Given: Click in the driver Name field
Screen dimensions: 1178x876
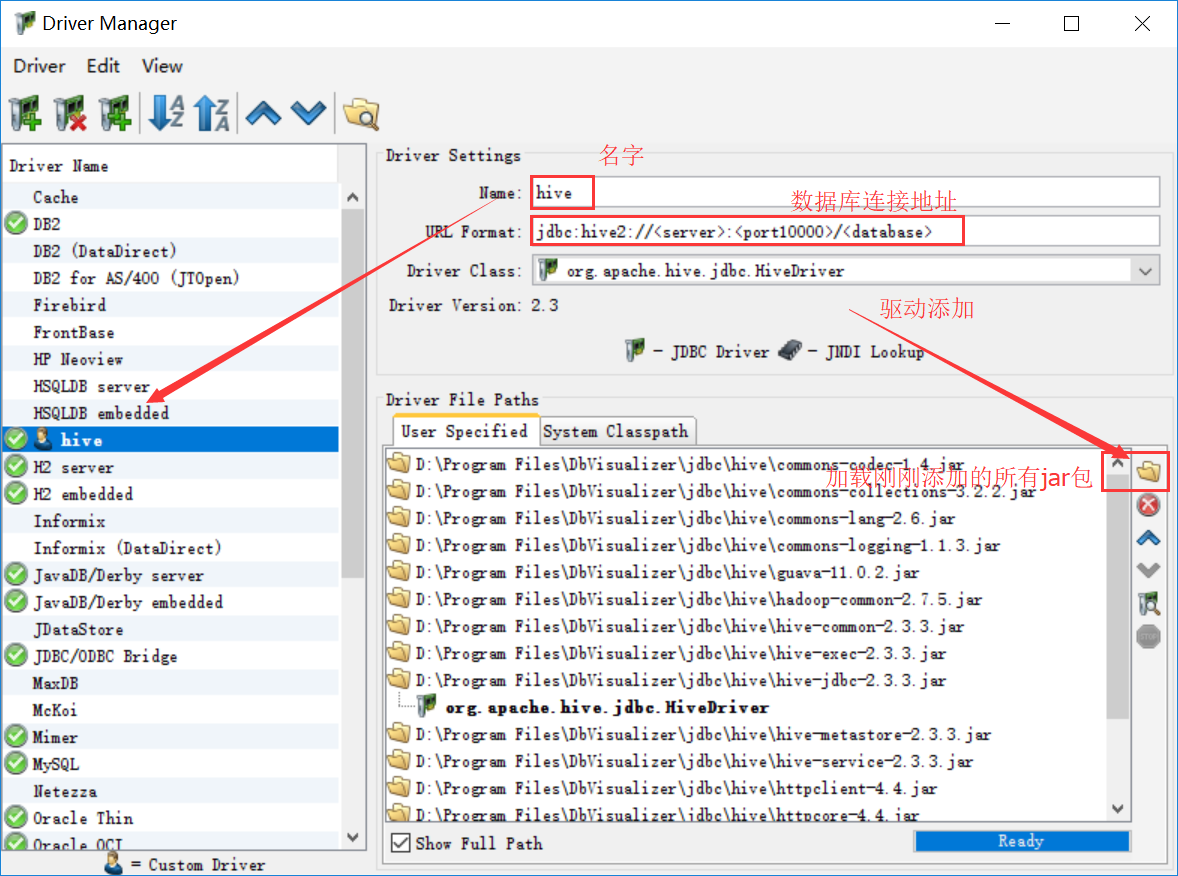Looking at the screenshot, I should coord(845,192).
